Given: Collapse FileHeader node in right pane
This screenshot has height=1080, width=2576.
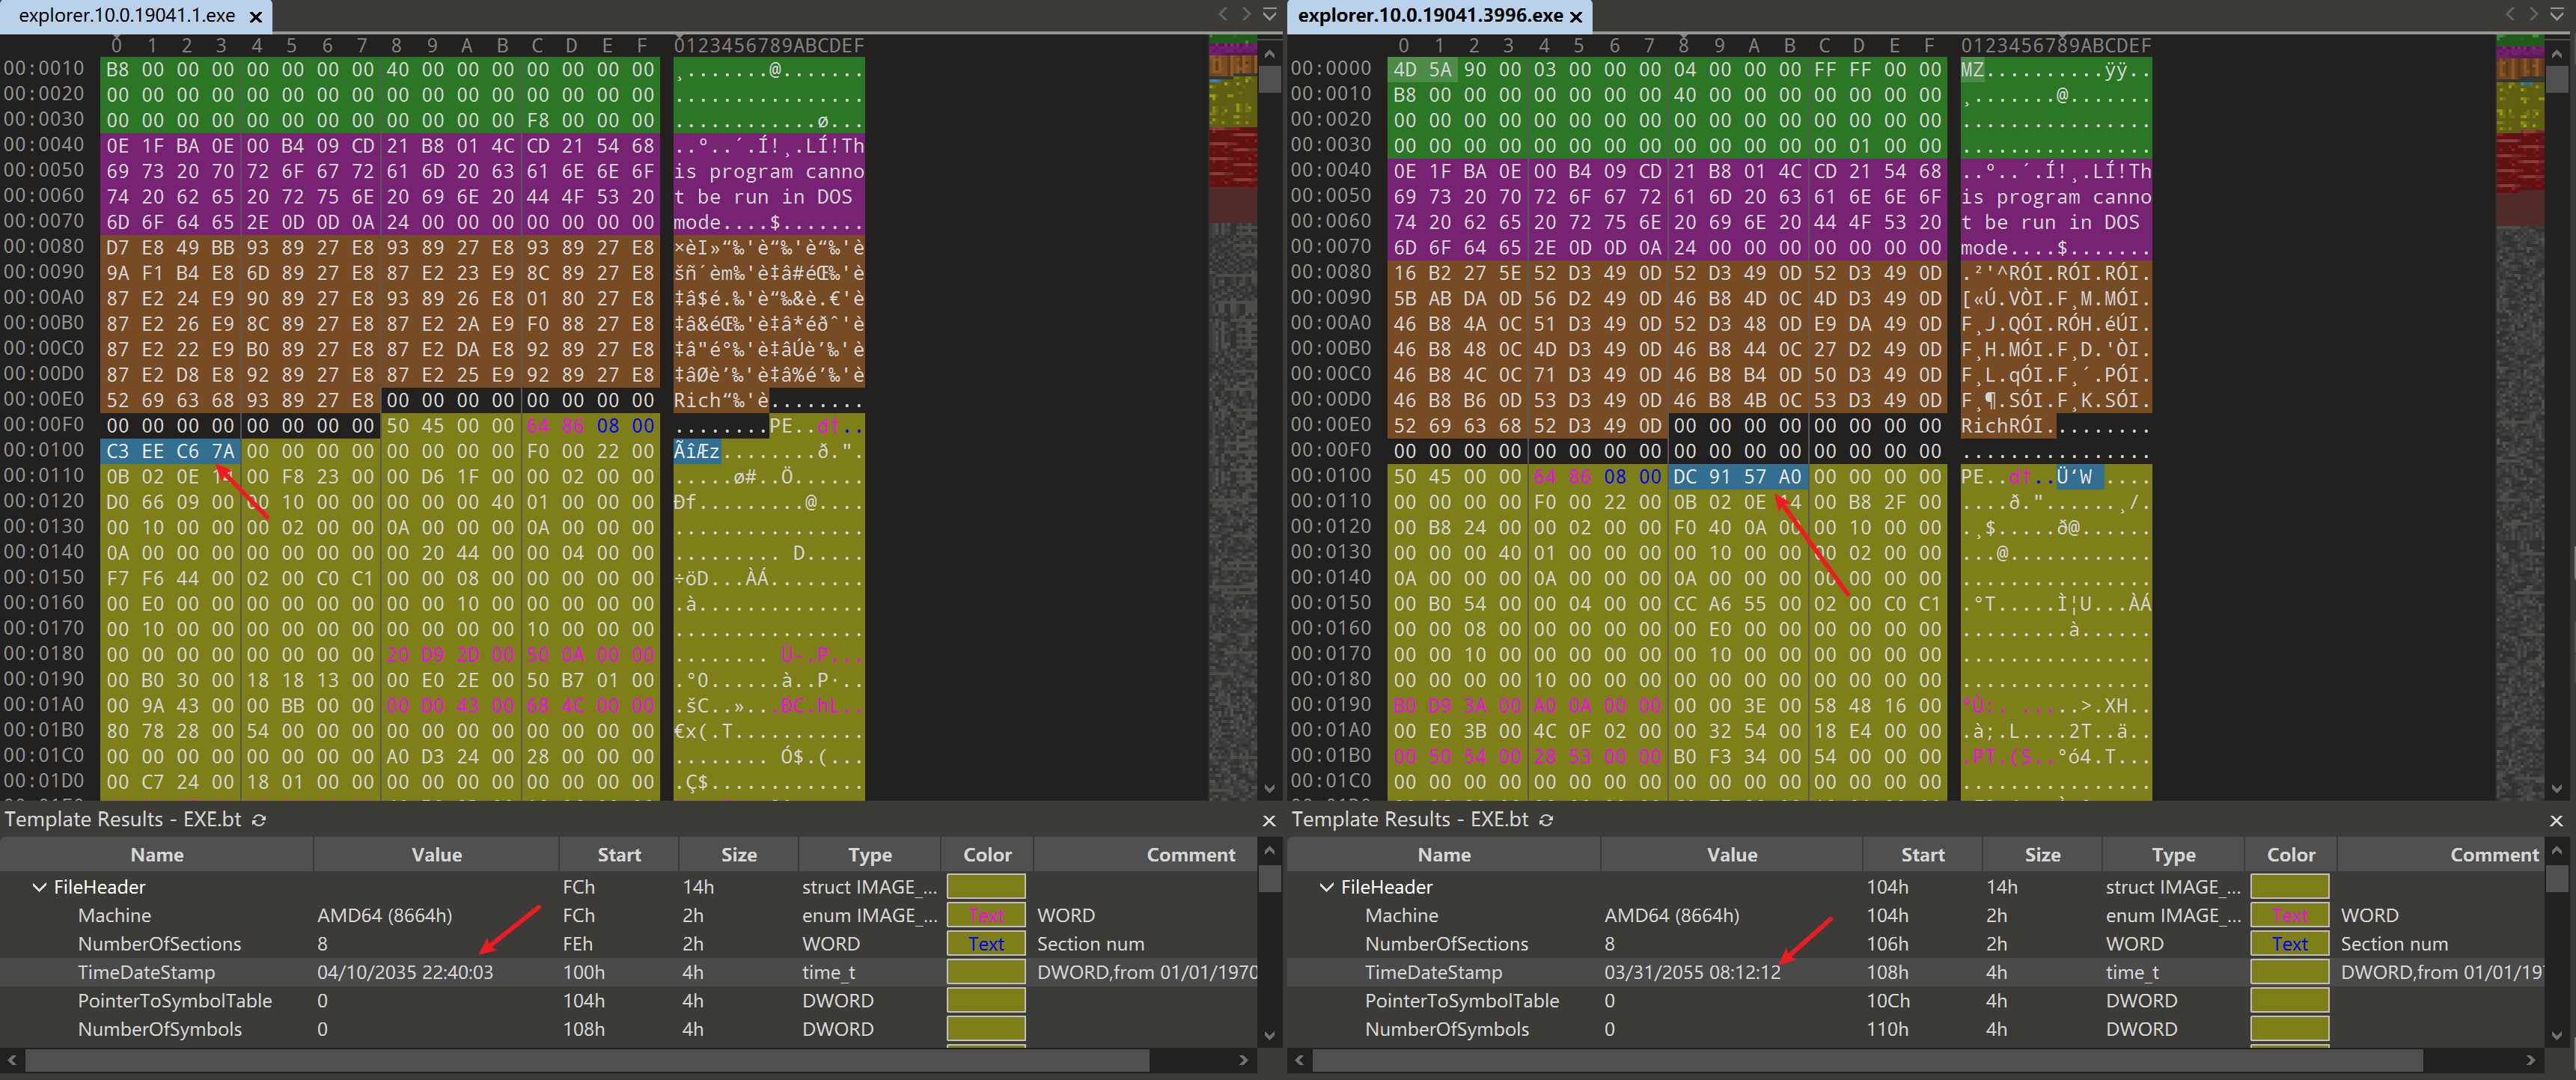Looking at the screenshot, I should coord(1327,887).
